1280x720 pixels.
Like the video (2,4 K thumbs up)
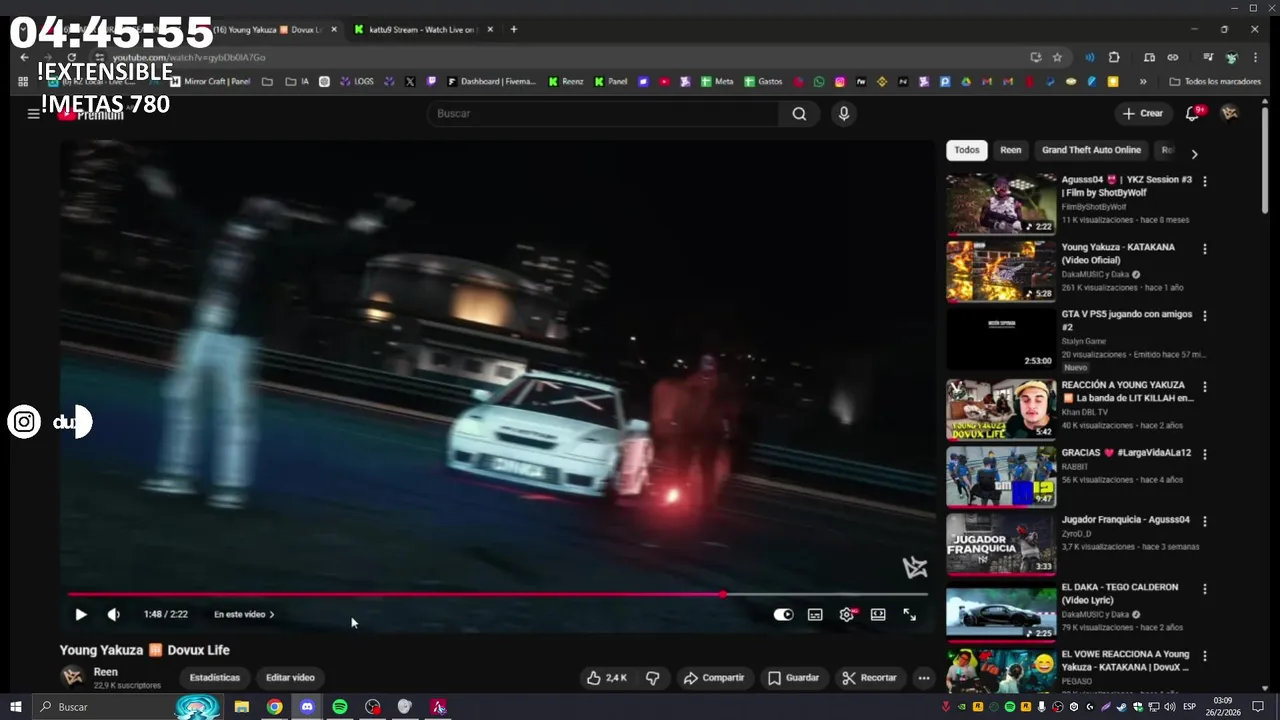pyautogui.click(x=607, y=678)
